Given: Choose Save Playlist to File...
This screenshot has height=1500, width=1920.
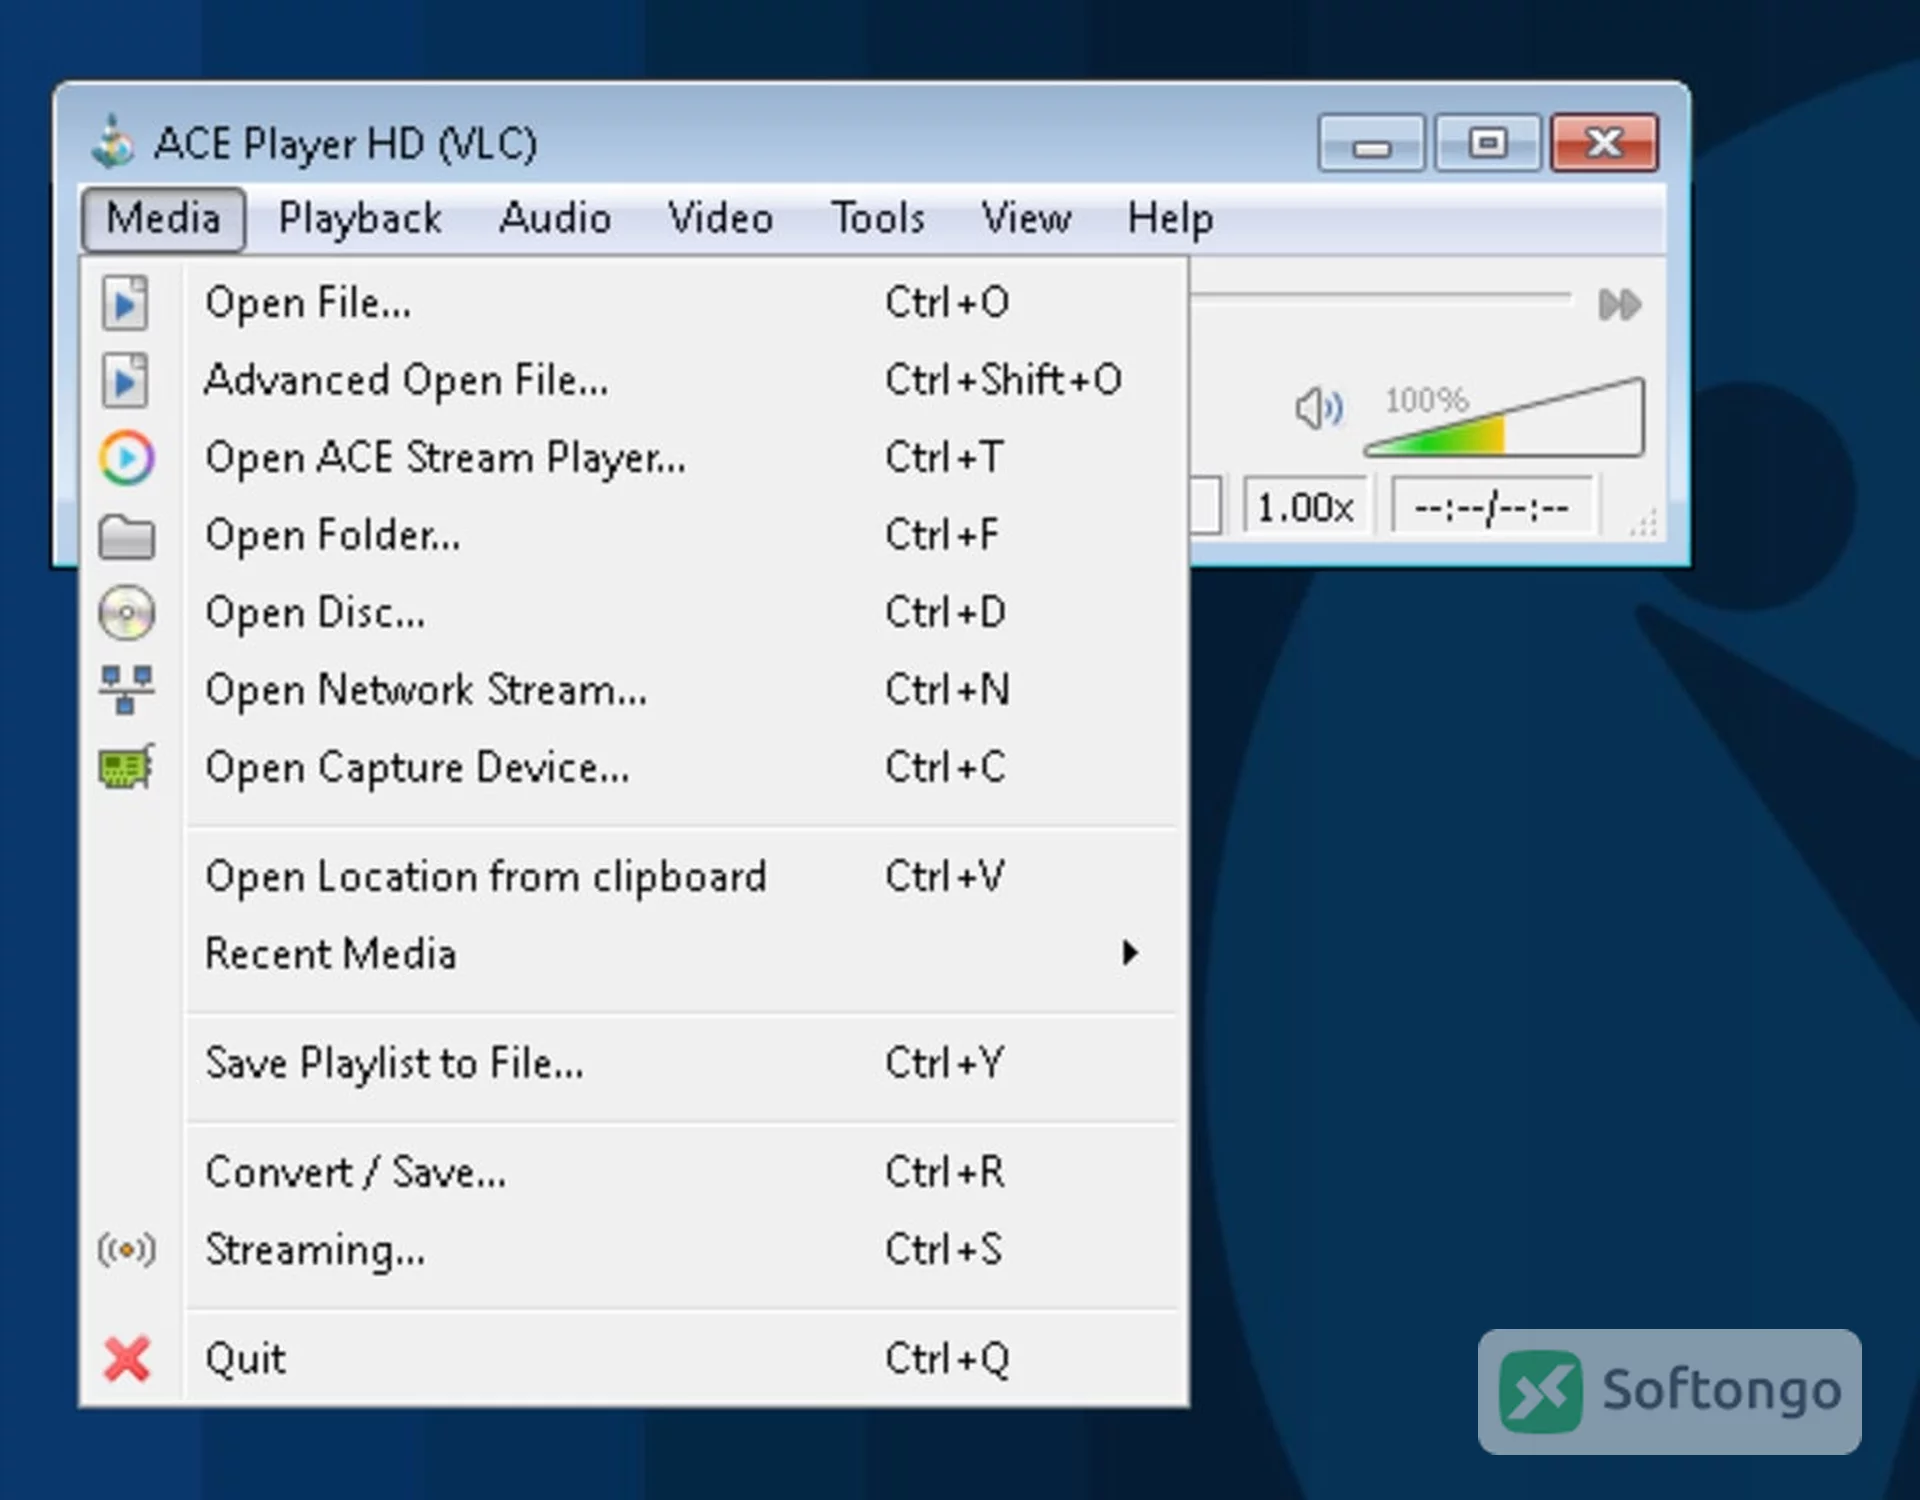Looking at the screenshot, I should pyautogui.click(x=634, y=1063).
